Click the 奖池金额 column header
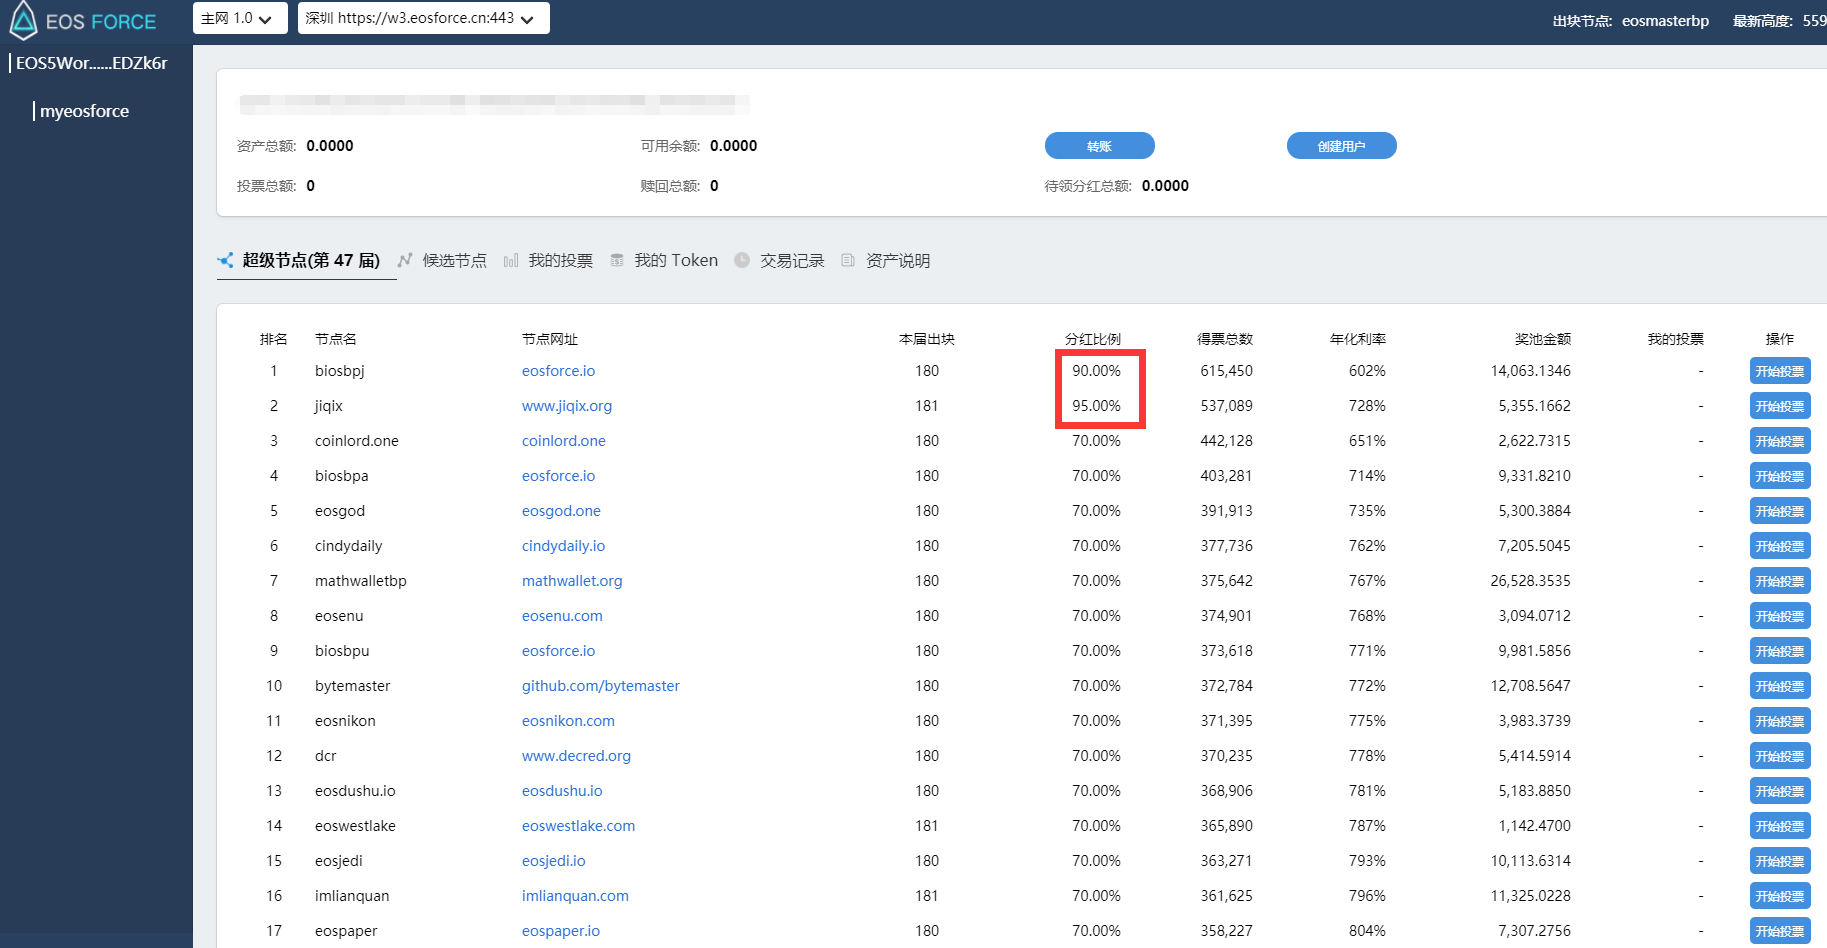The height and width of the screenshot is (948, 1827). [x=1543, y=339]
